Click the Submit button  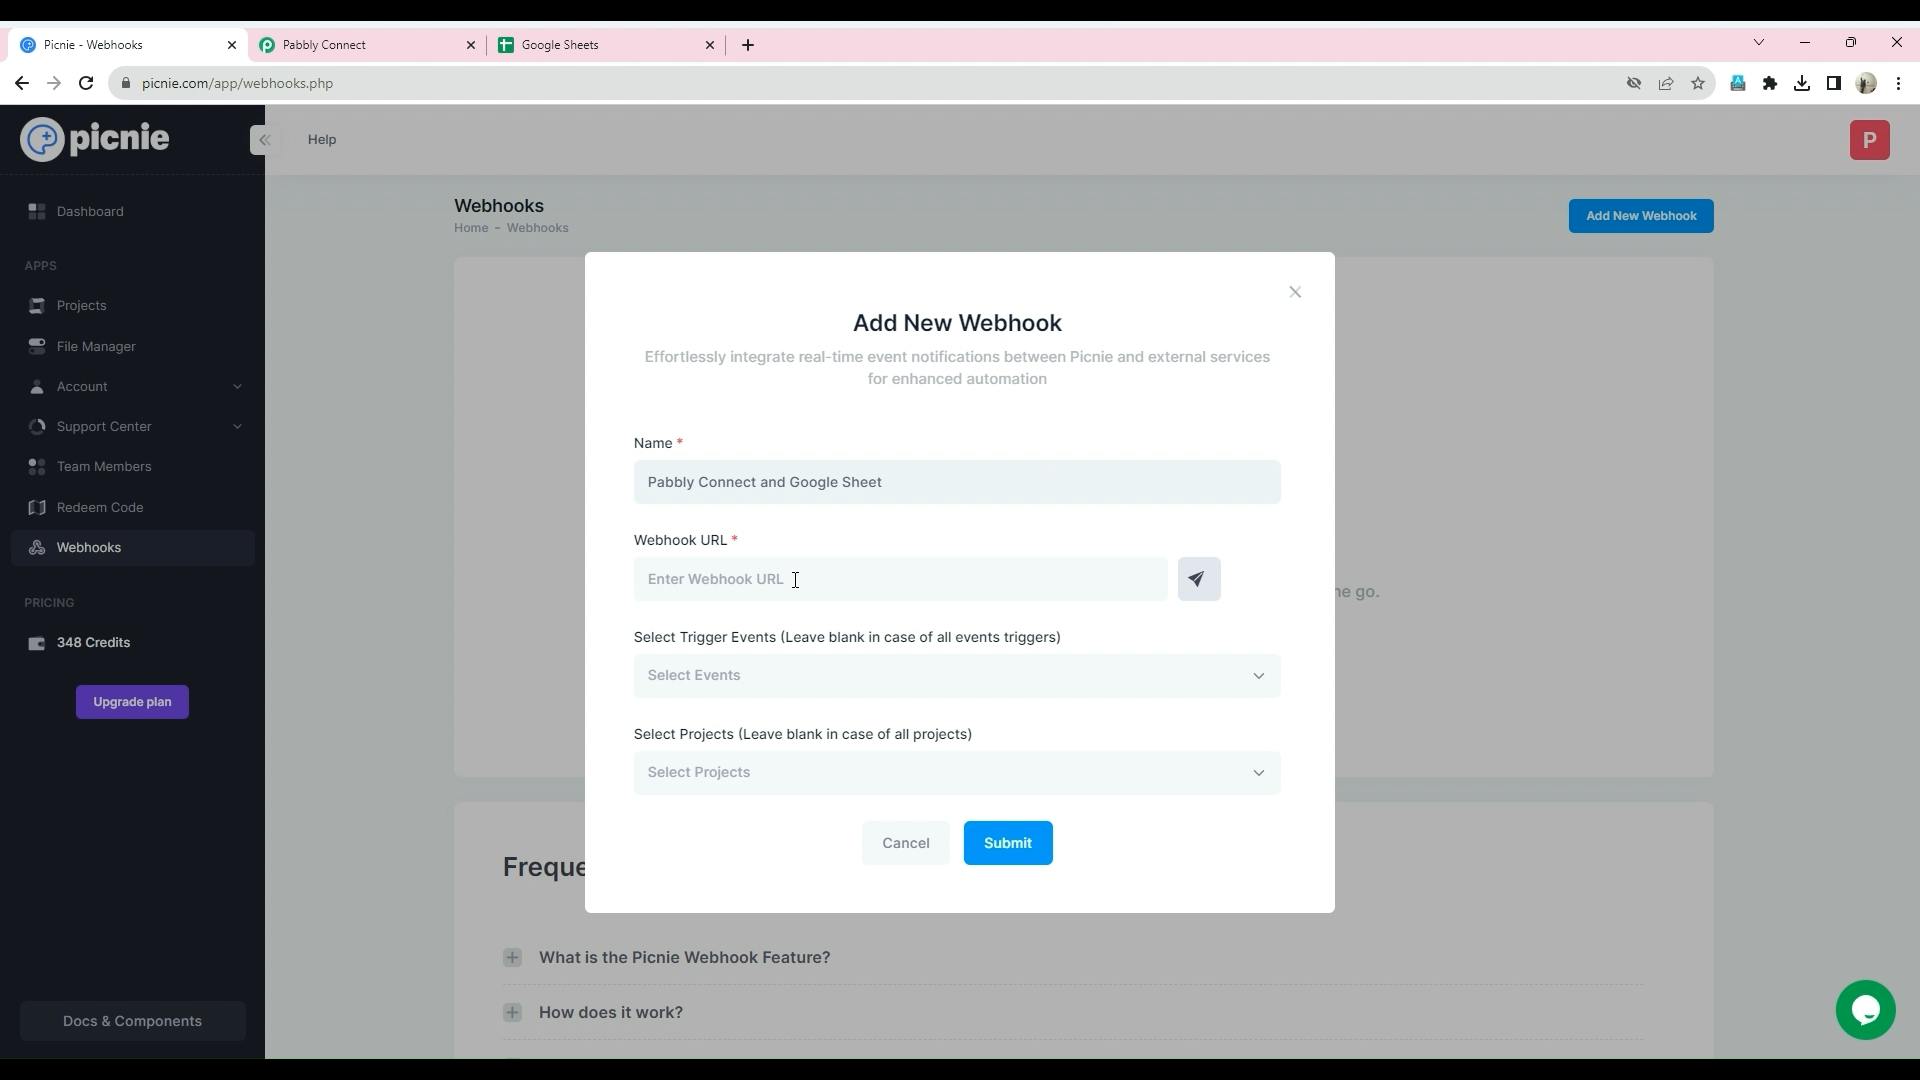point(1008,843)
